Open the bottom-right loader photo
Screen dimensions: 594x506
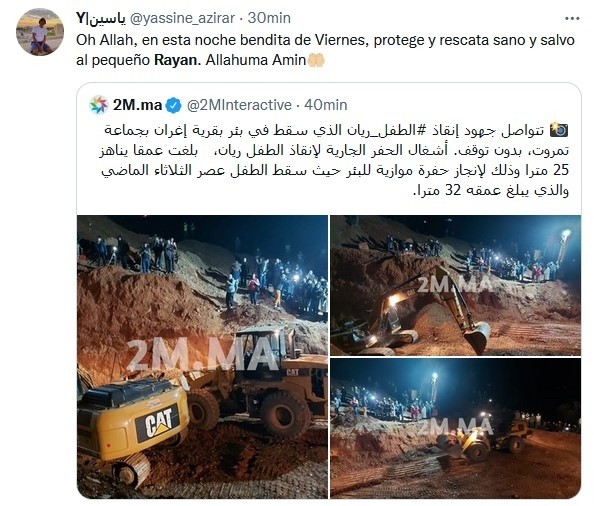click(455, 428)
